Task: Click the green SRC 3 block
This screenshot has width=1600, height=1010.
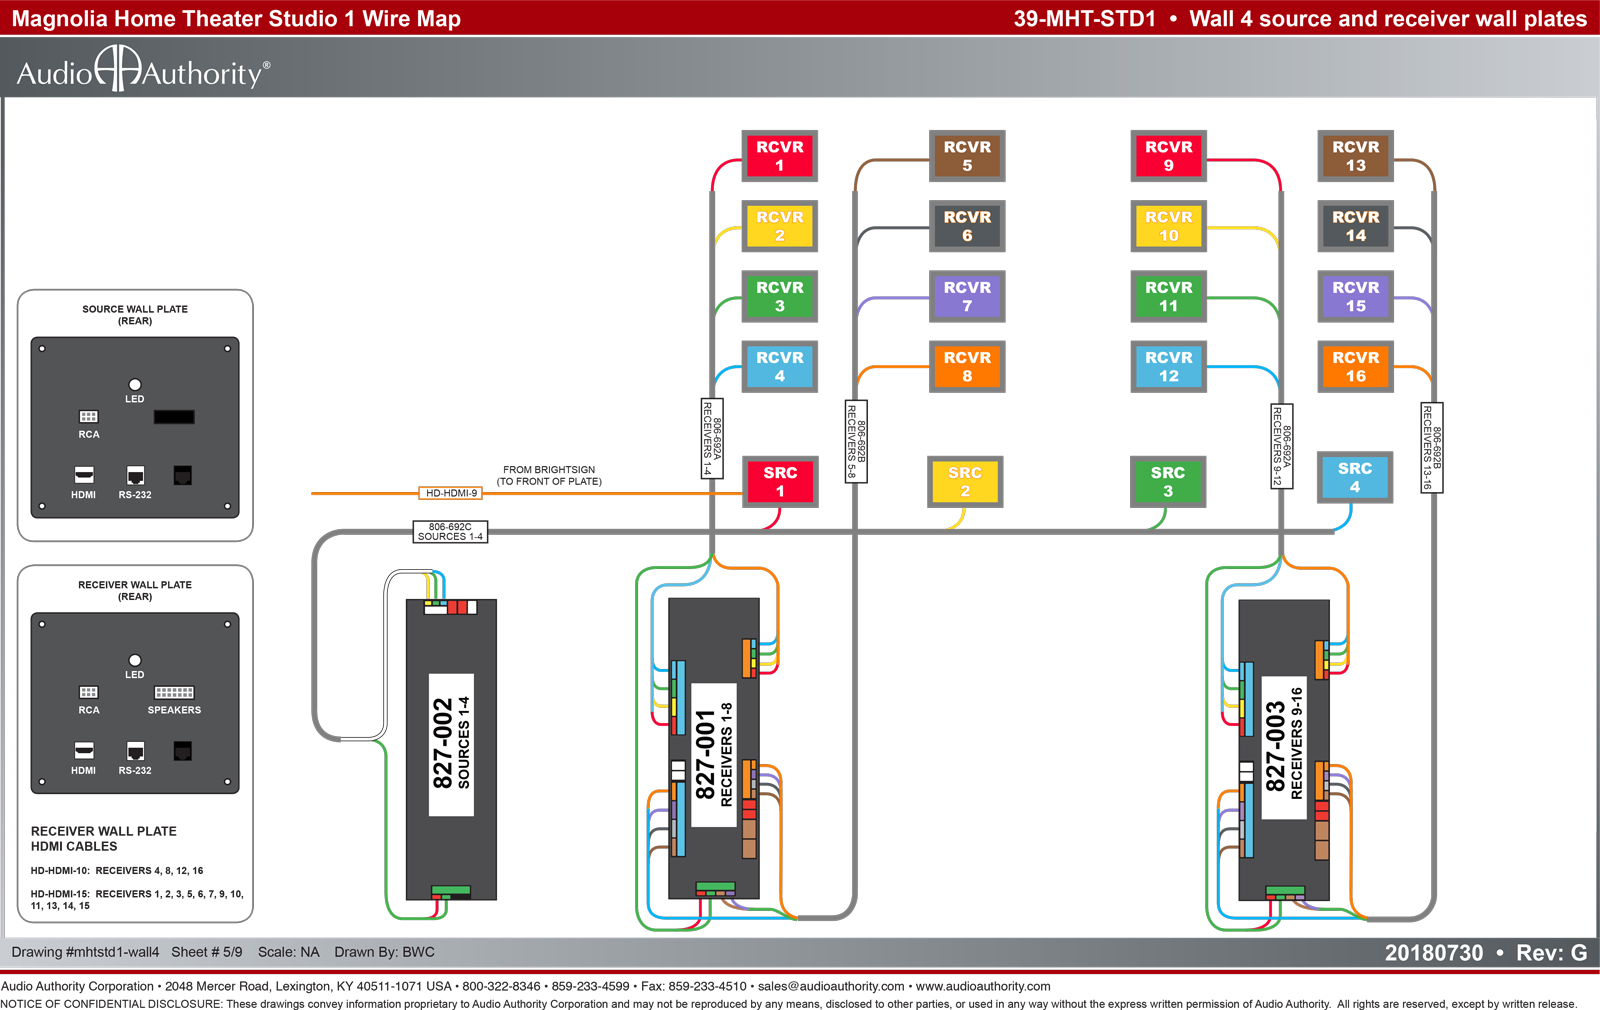Action: [x=1168, y=481]
